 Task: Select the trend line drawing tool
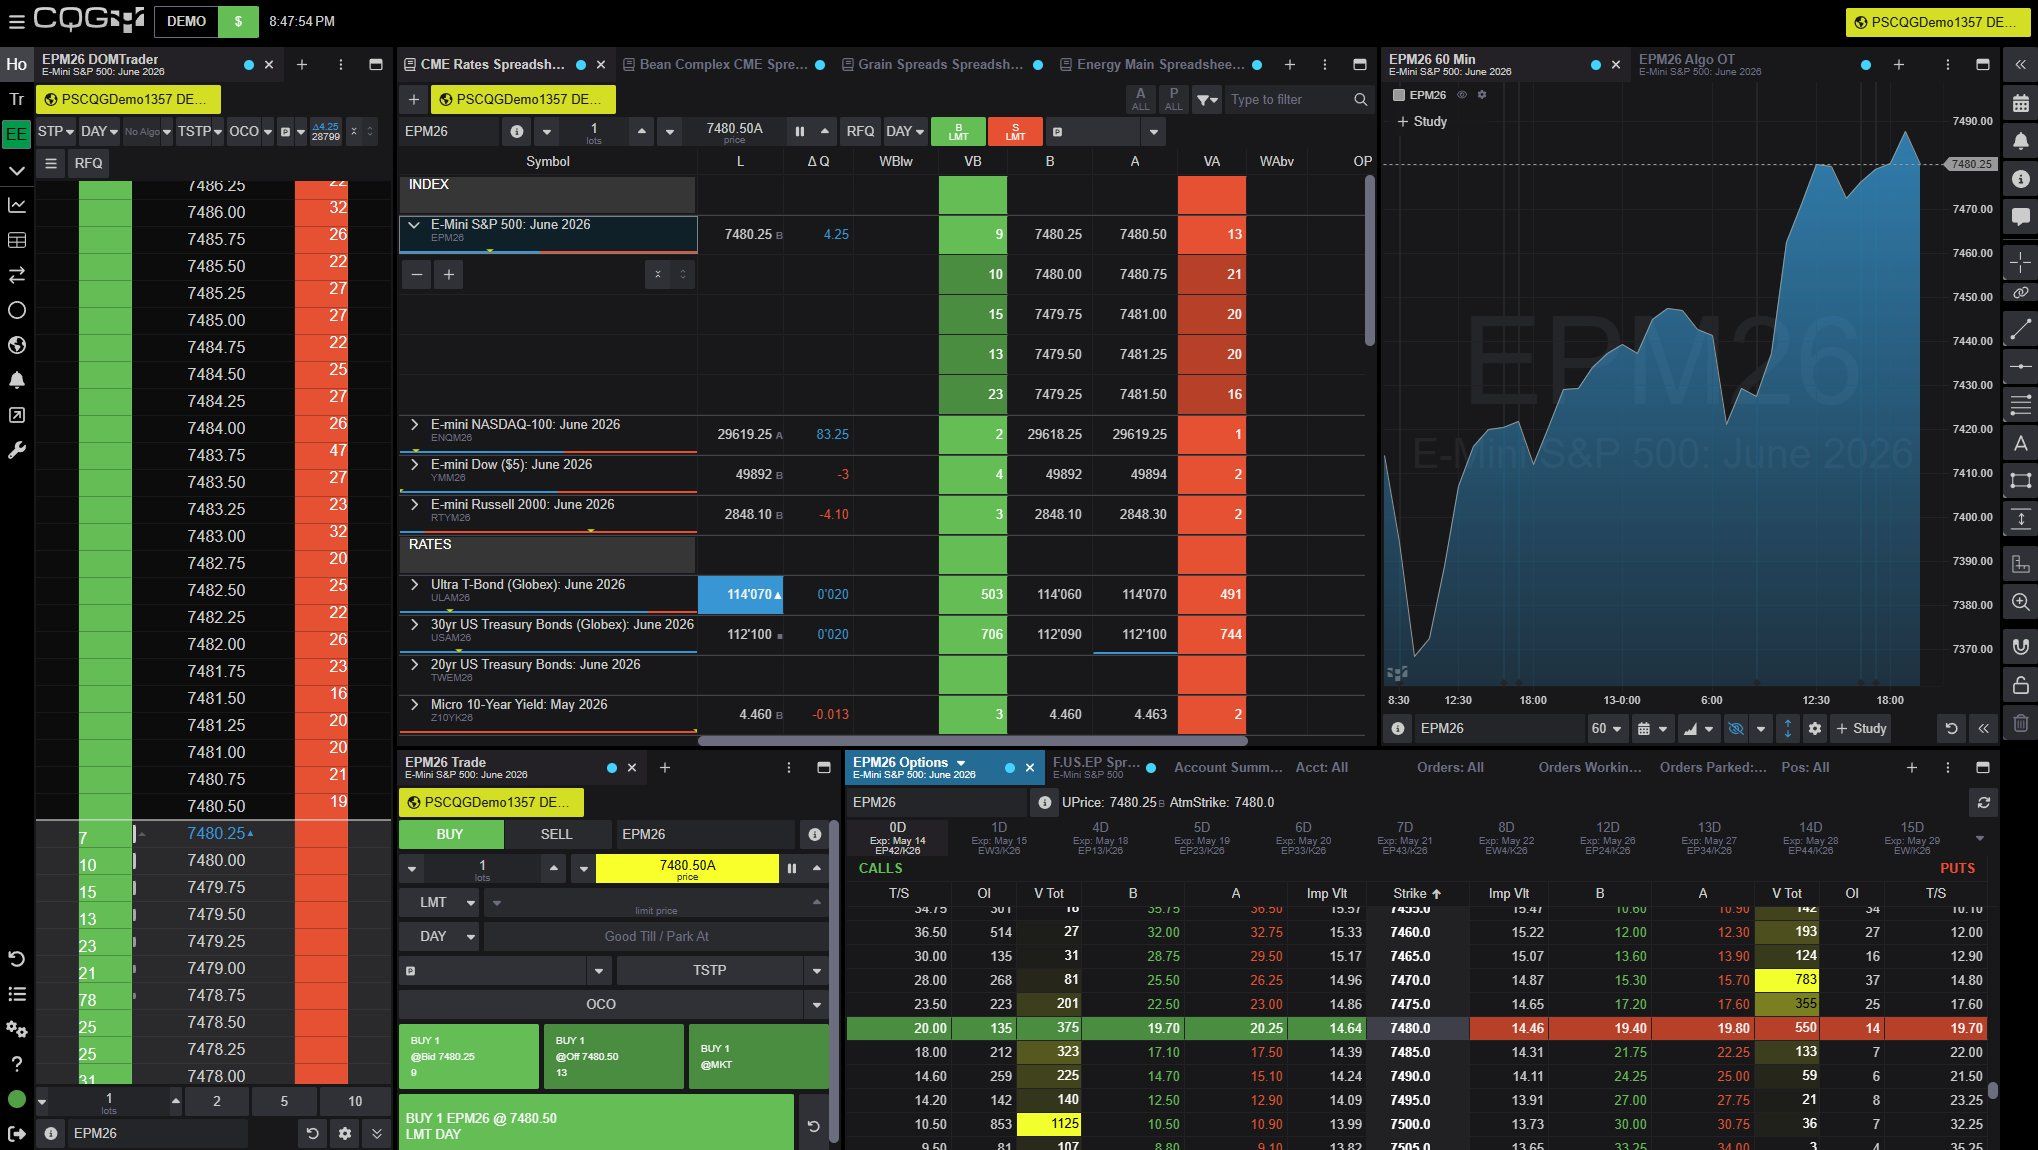(2020, 328)
